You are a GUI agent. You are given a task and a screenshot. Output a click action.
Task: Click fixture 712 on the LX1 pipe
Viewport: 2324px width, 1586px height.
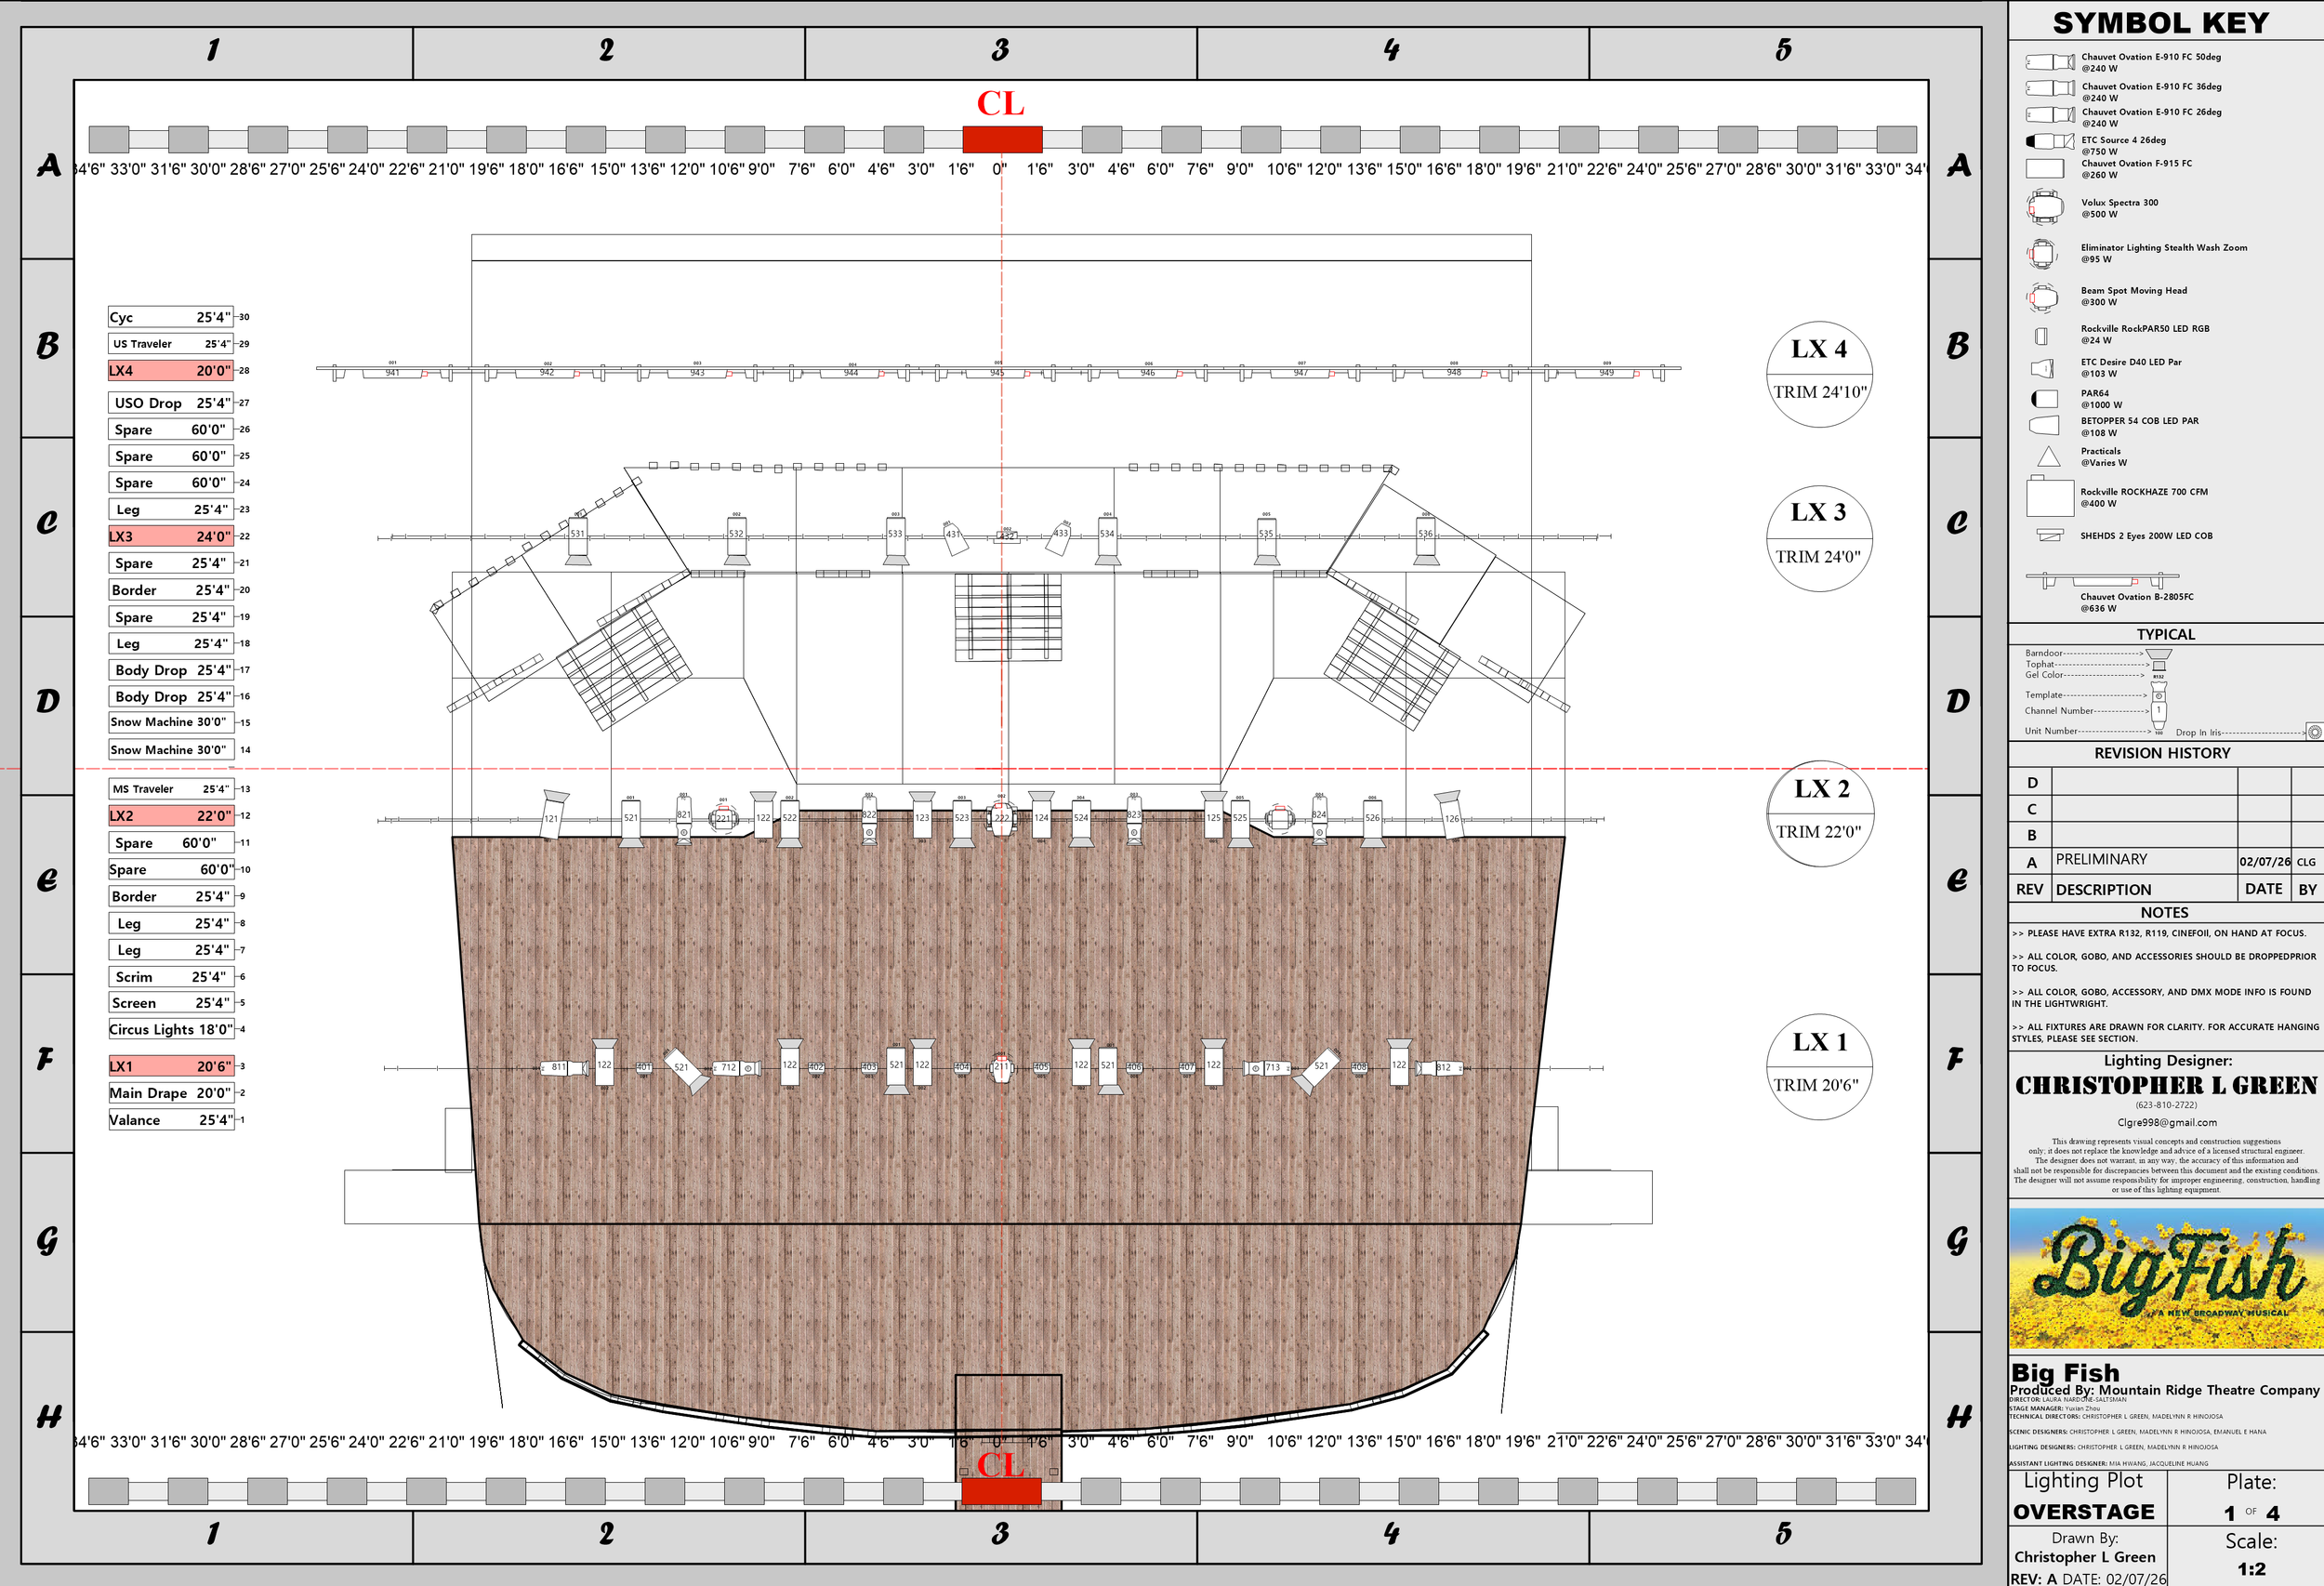[x=736, y=1068]
